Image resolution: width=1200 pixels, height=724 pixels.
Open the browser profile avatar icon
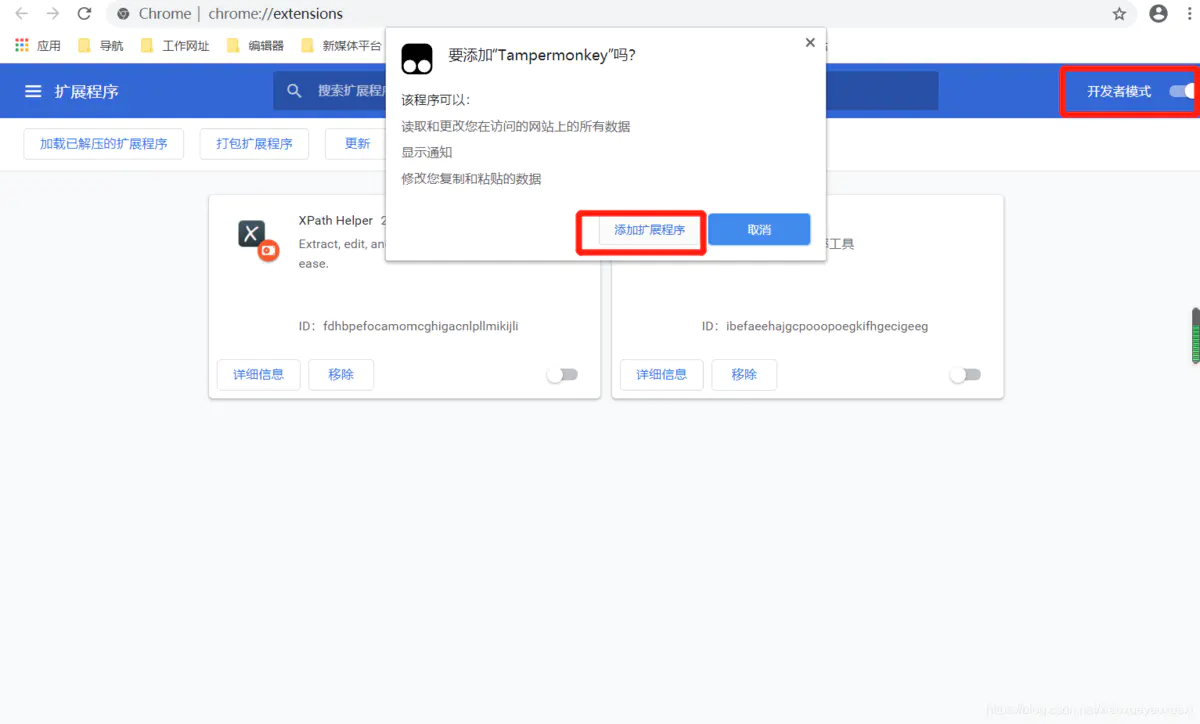(x=1158, y=14)
